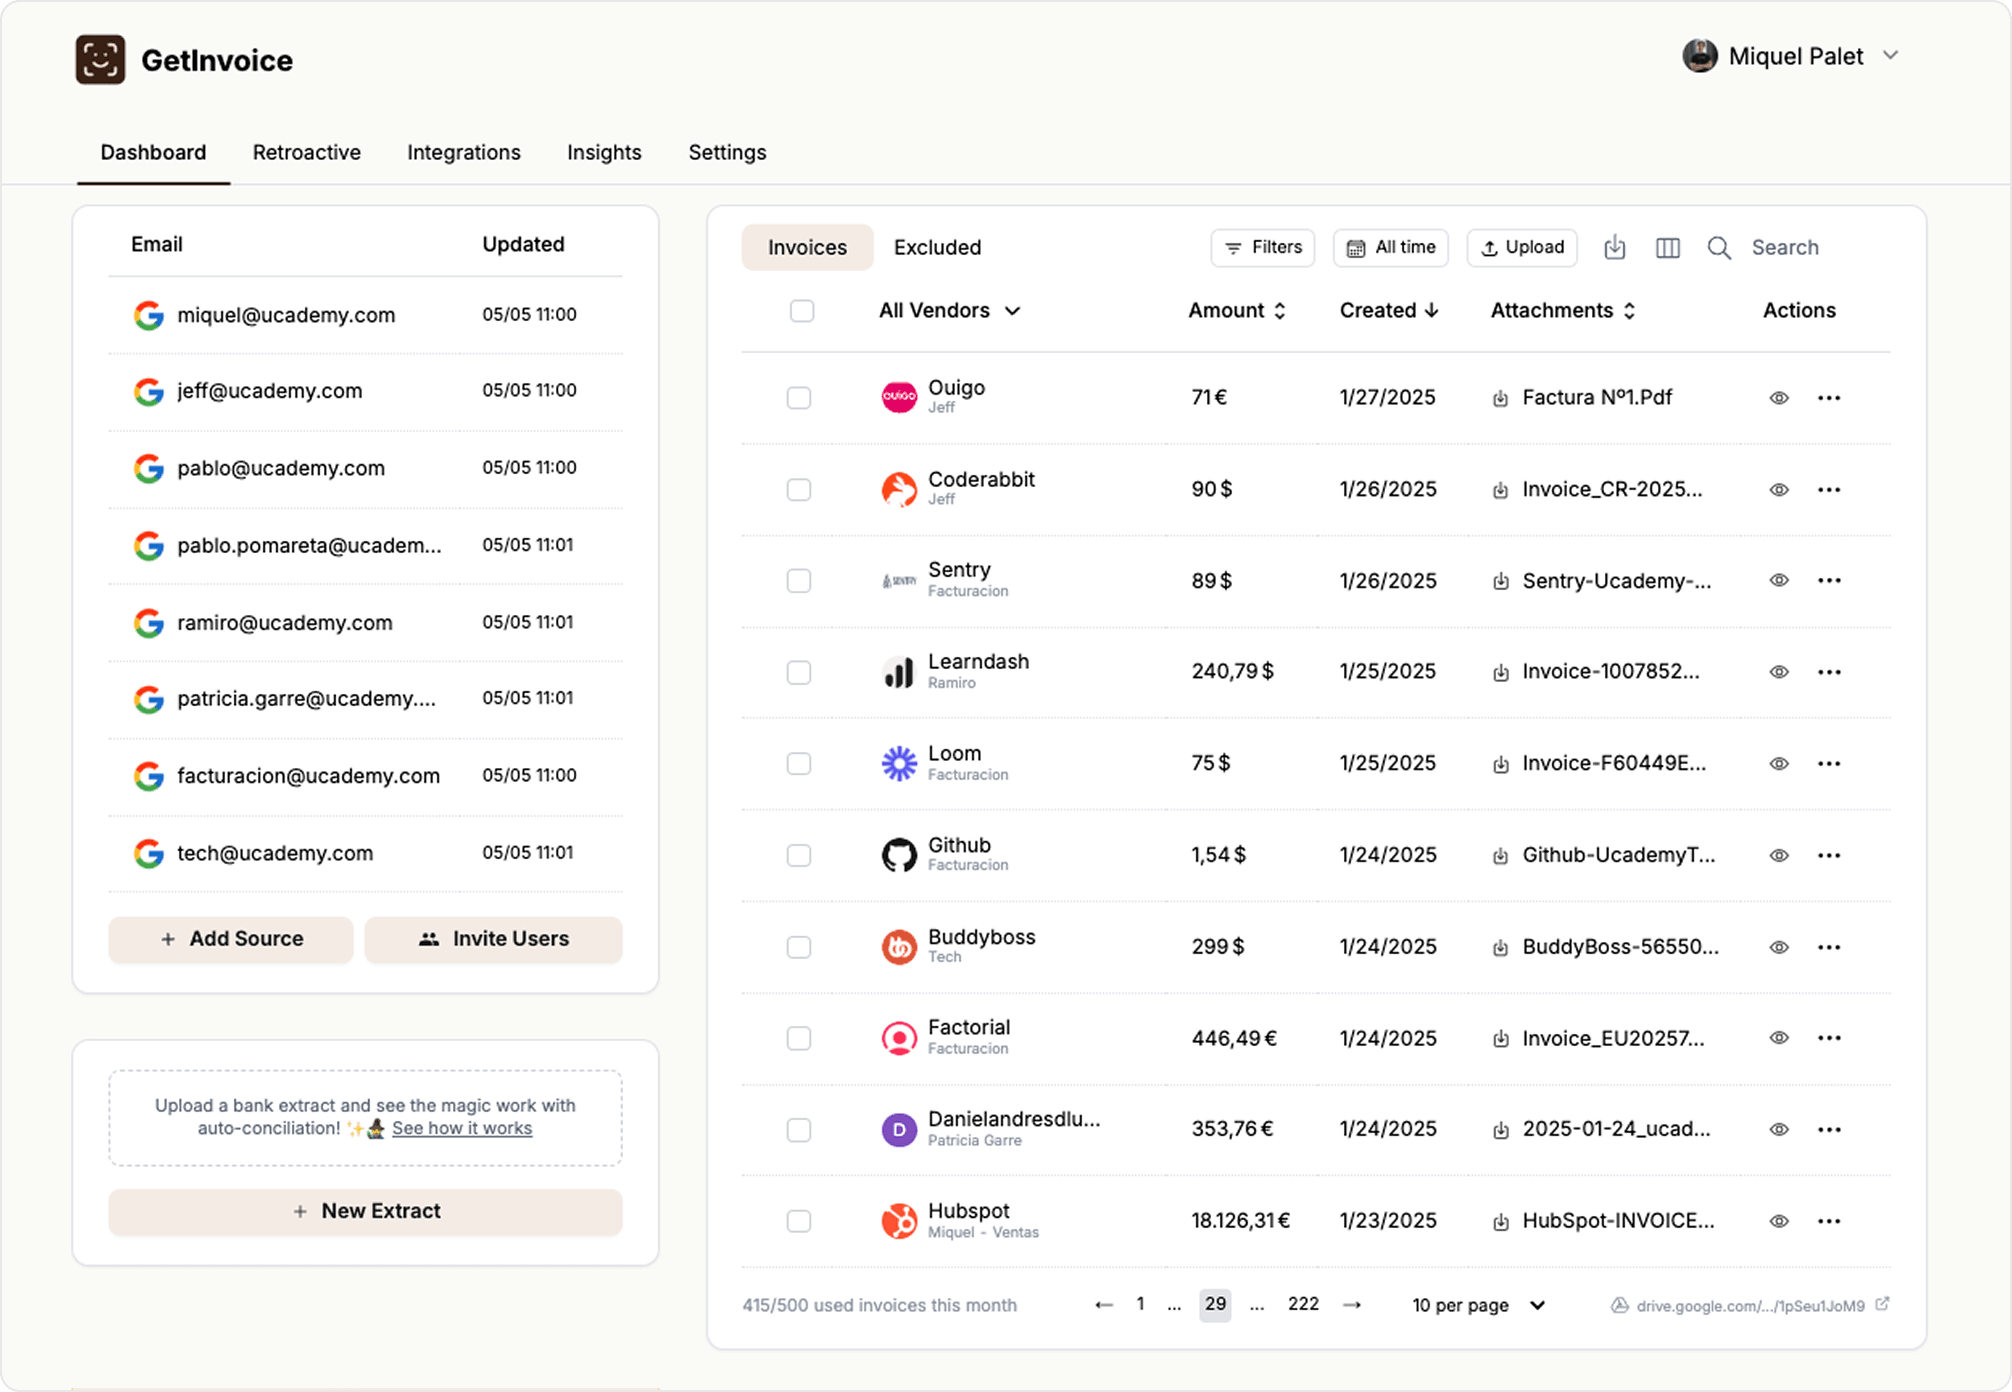
Task: Open the Filters menu
Action: 1263,248
